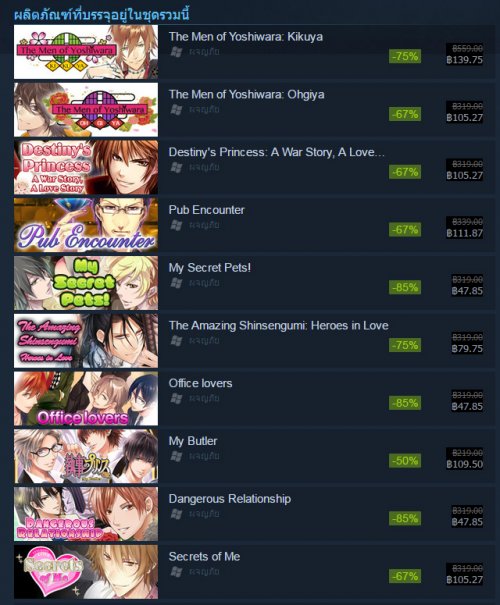Click Windows icon under My Secret Pets!
Viewport: 500px width, 605px height.
(x=176, y=283)
